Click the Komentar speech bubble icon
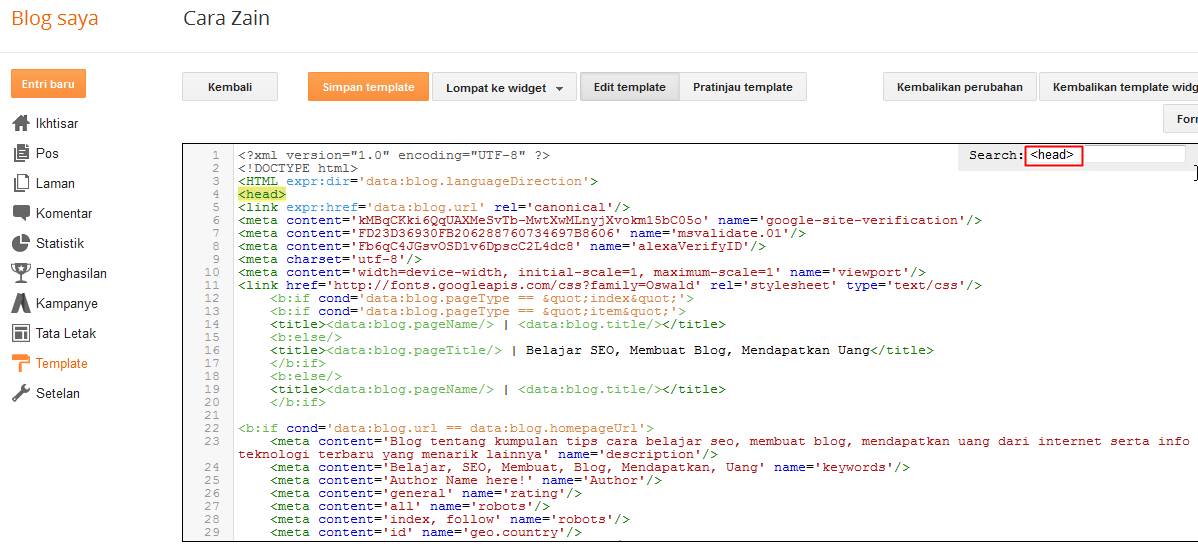The image size is (1198, 554). [20, 213]
